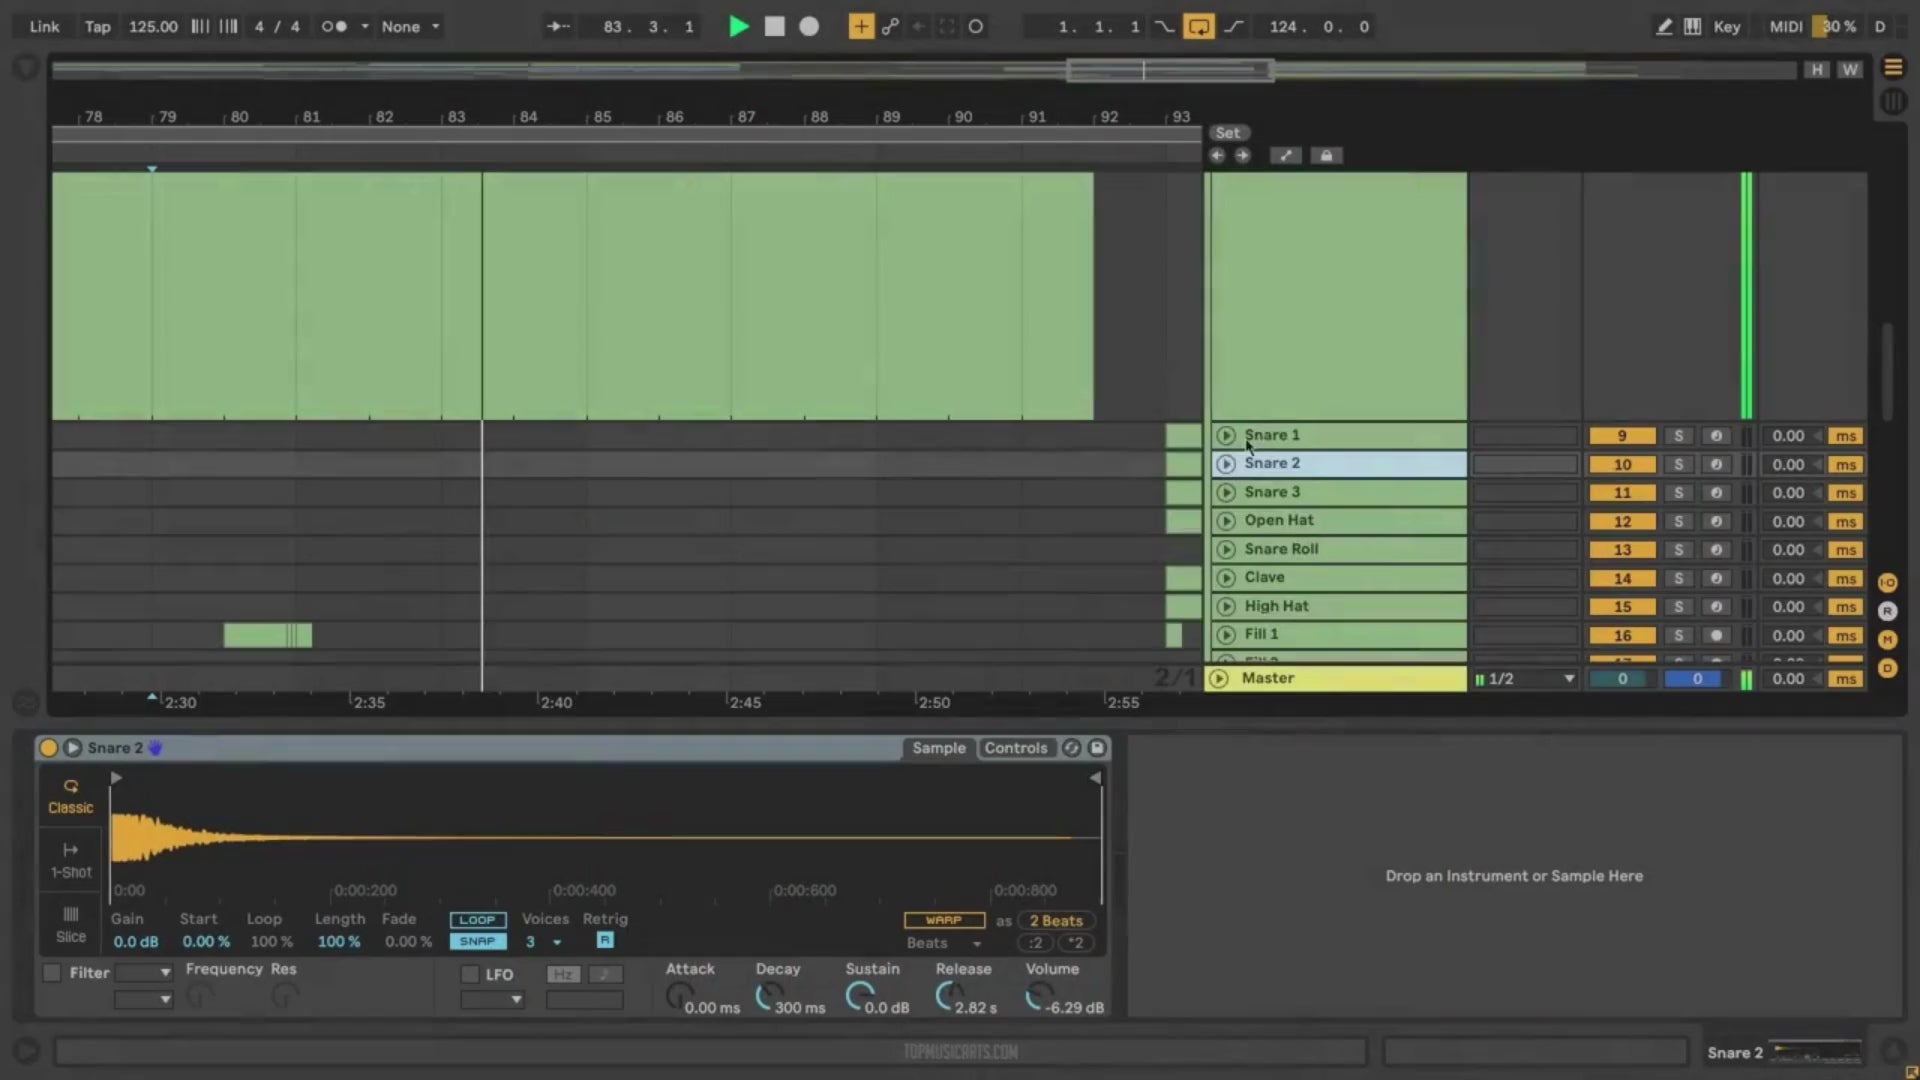Toggle the Automation Arm icon
The width and height of the screenshot is (1920, 1080).
pos(890,27)
